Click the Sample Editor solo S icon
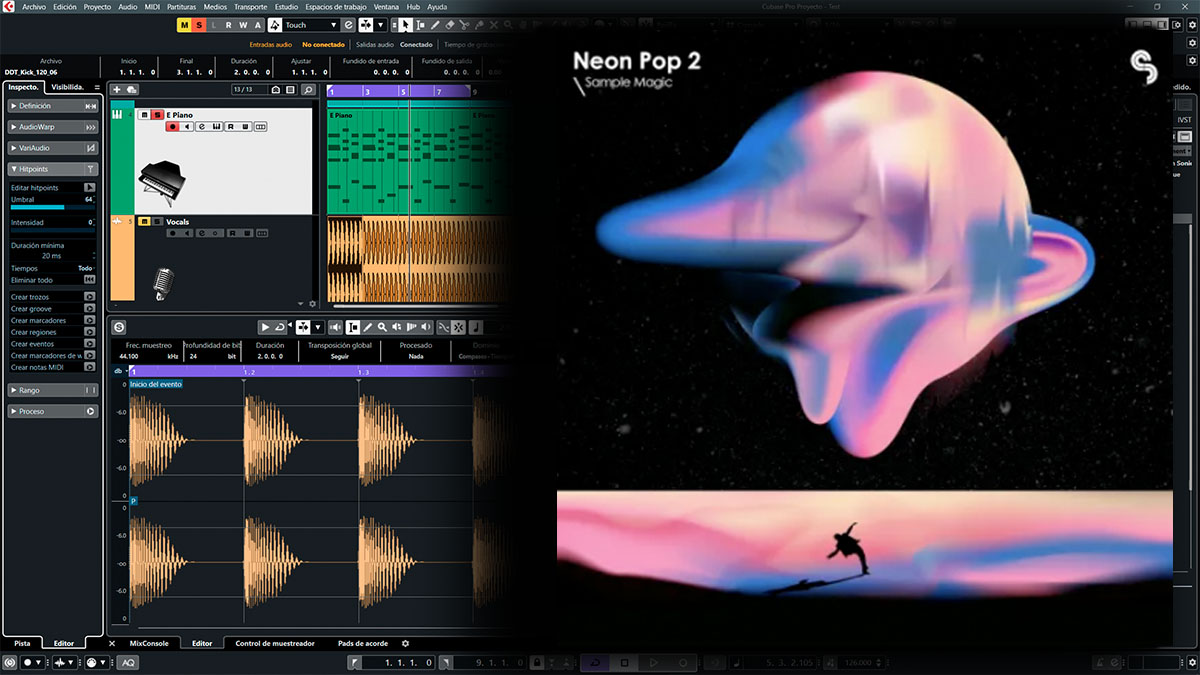The height and width of the screenshot is (675, 1200). point(119,327)
